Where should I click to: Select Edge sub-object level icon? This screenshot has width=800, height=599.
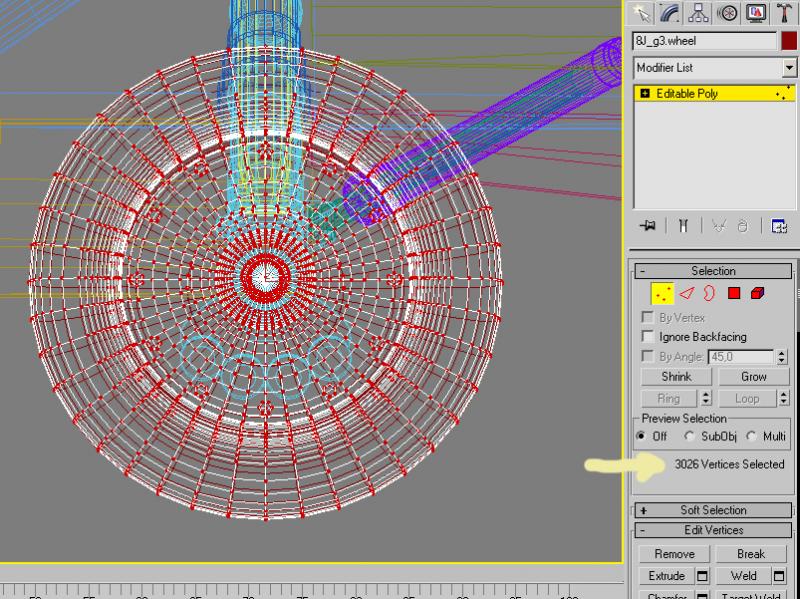tap(687, 293)
